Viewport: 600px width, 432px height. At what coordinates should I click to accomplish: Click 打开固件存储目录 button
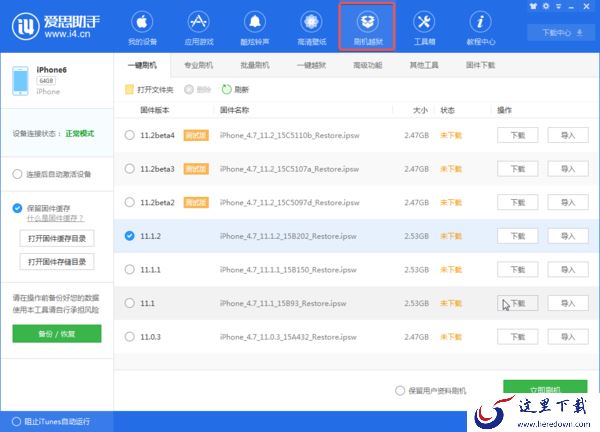pyautogui.click(x=57, y=262)
